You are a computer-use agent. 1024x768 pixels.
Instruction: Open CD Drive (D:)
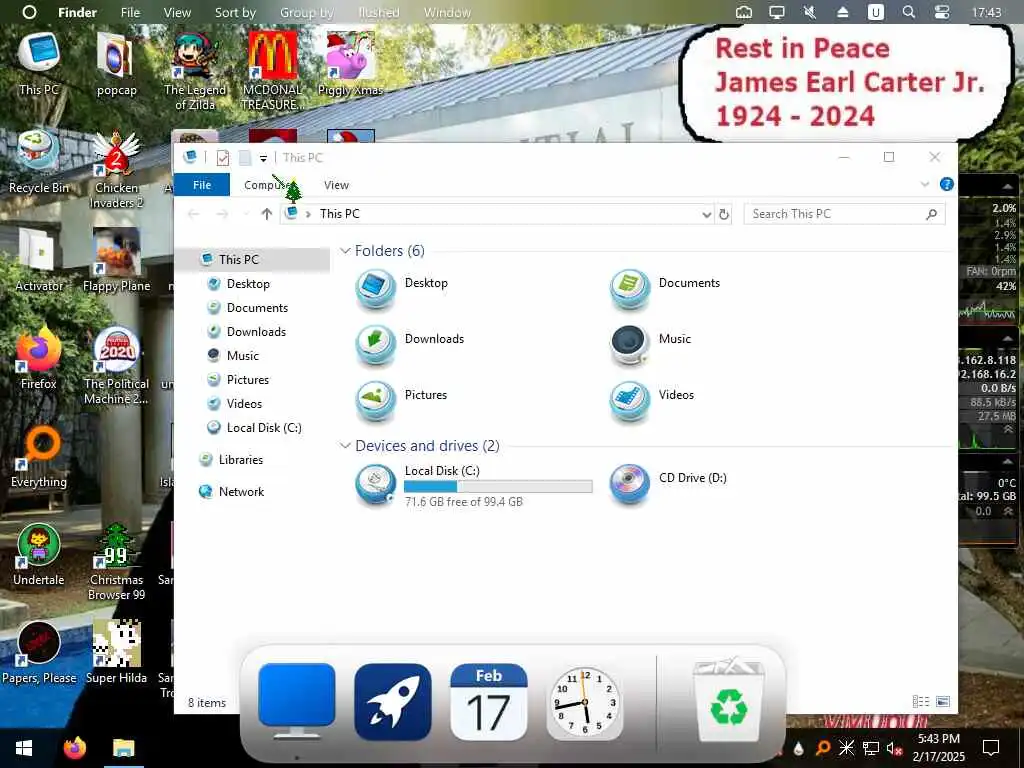click(x=668, y=483)
